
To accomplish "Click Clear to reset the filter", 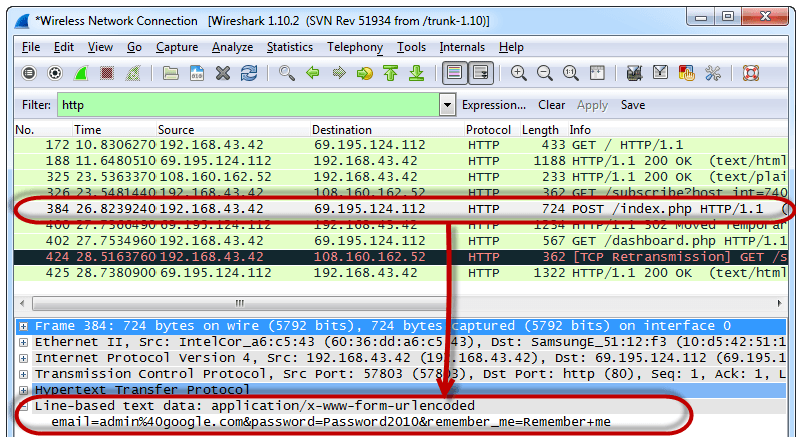I will tap(551, 105).
